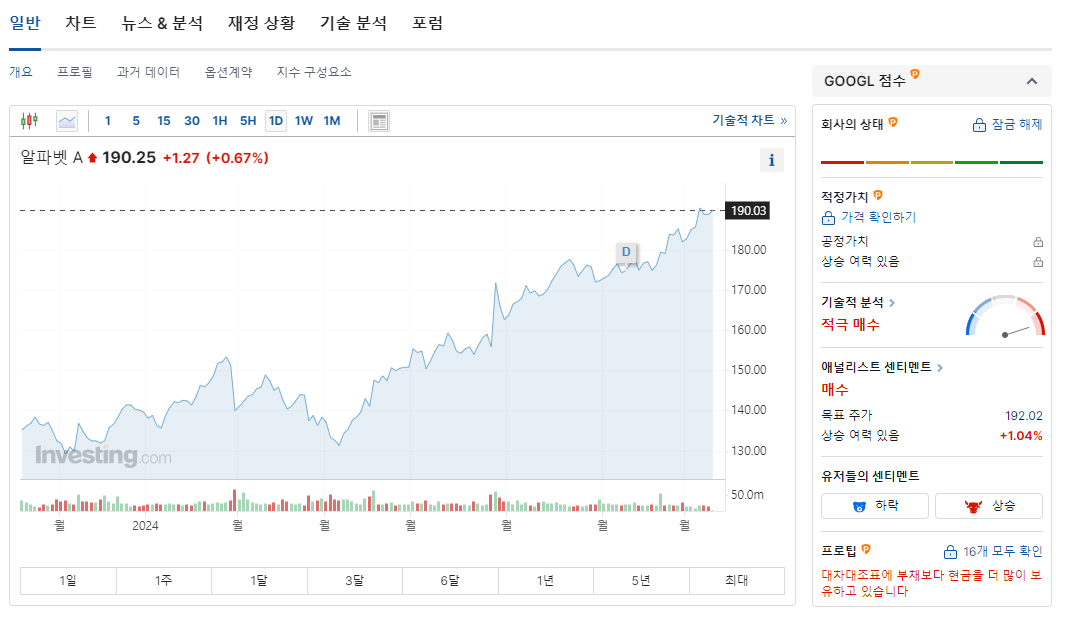This screenshot has height=632, width=1074.
Task: Click the dividend 'D' marker on chart
Action: point(626,252)
